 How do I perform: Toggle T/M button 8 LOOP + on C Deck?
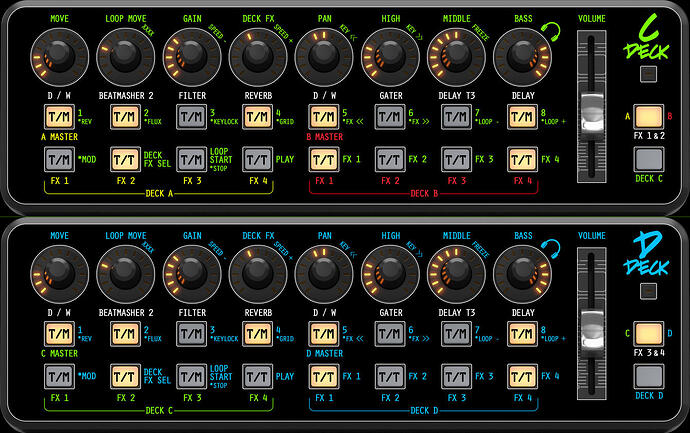pyautogui.click(x=523, y=117)
